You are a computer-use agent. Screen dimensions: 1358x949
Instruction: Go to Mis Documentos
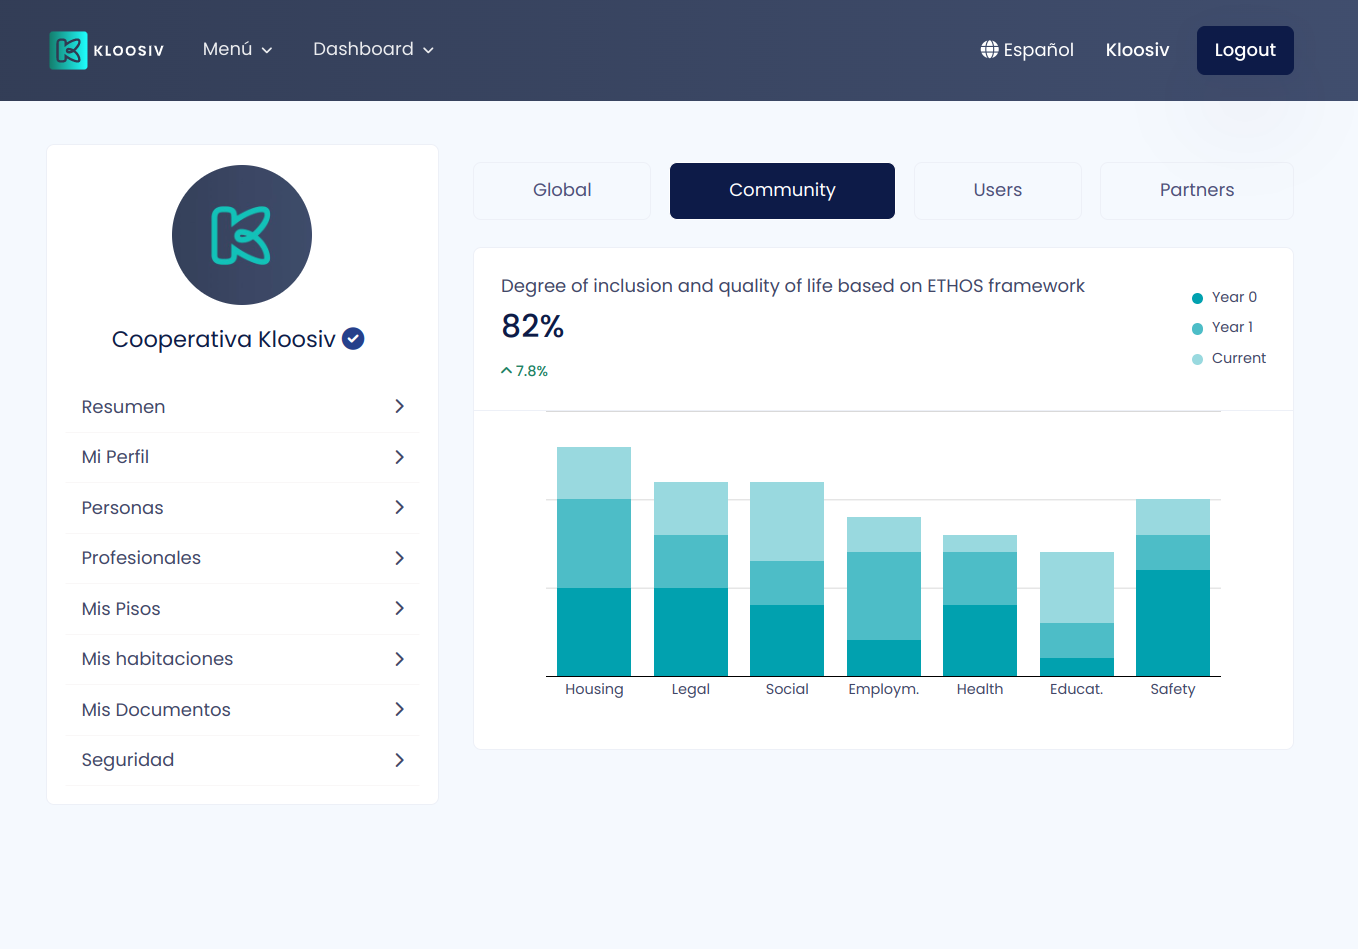click(242, 710)
